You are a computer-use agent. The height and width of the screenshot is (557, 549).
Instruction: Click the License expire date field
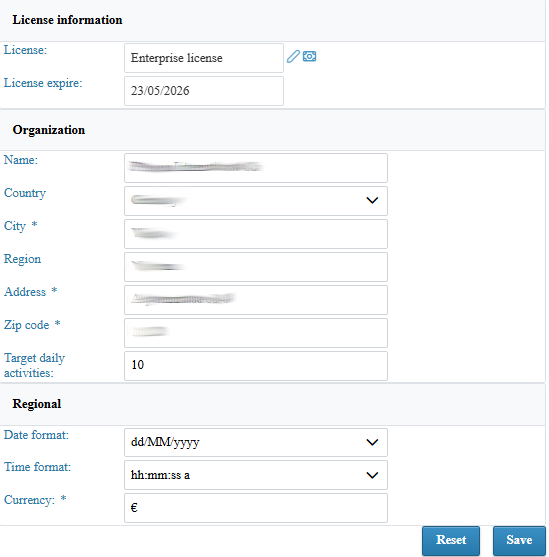[204, 91]
